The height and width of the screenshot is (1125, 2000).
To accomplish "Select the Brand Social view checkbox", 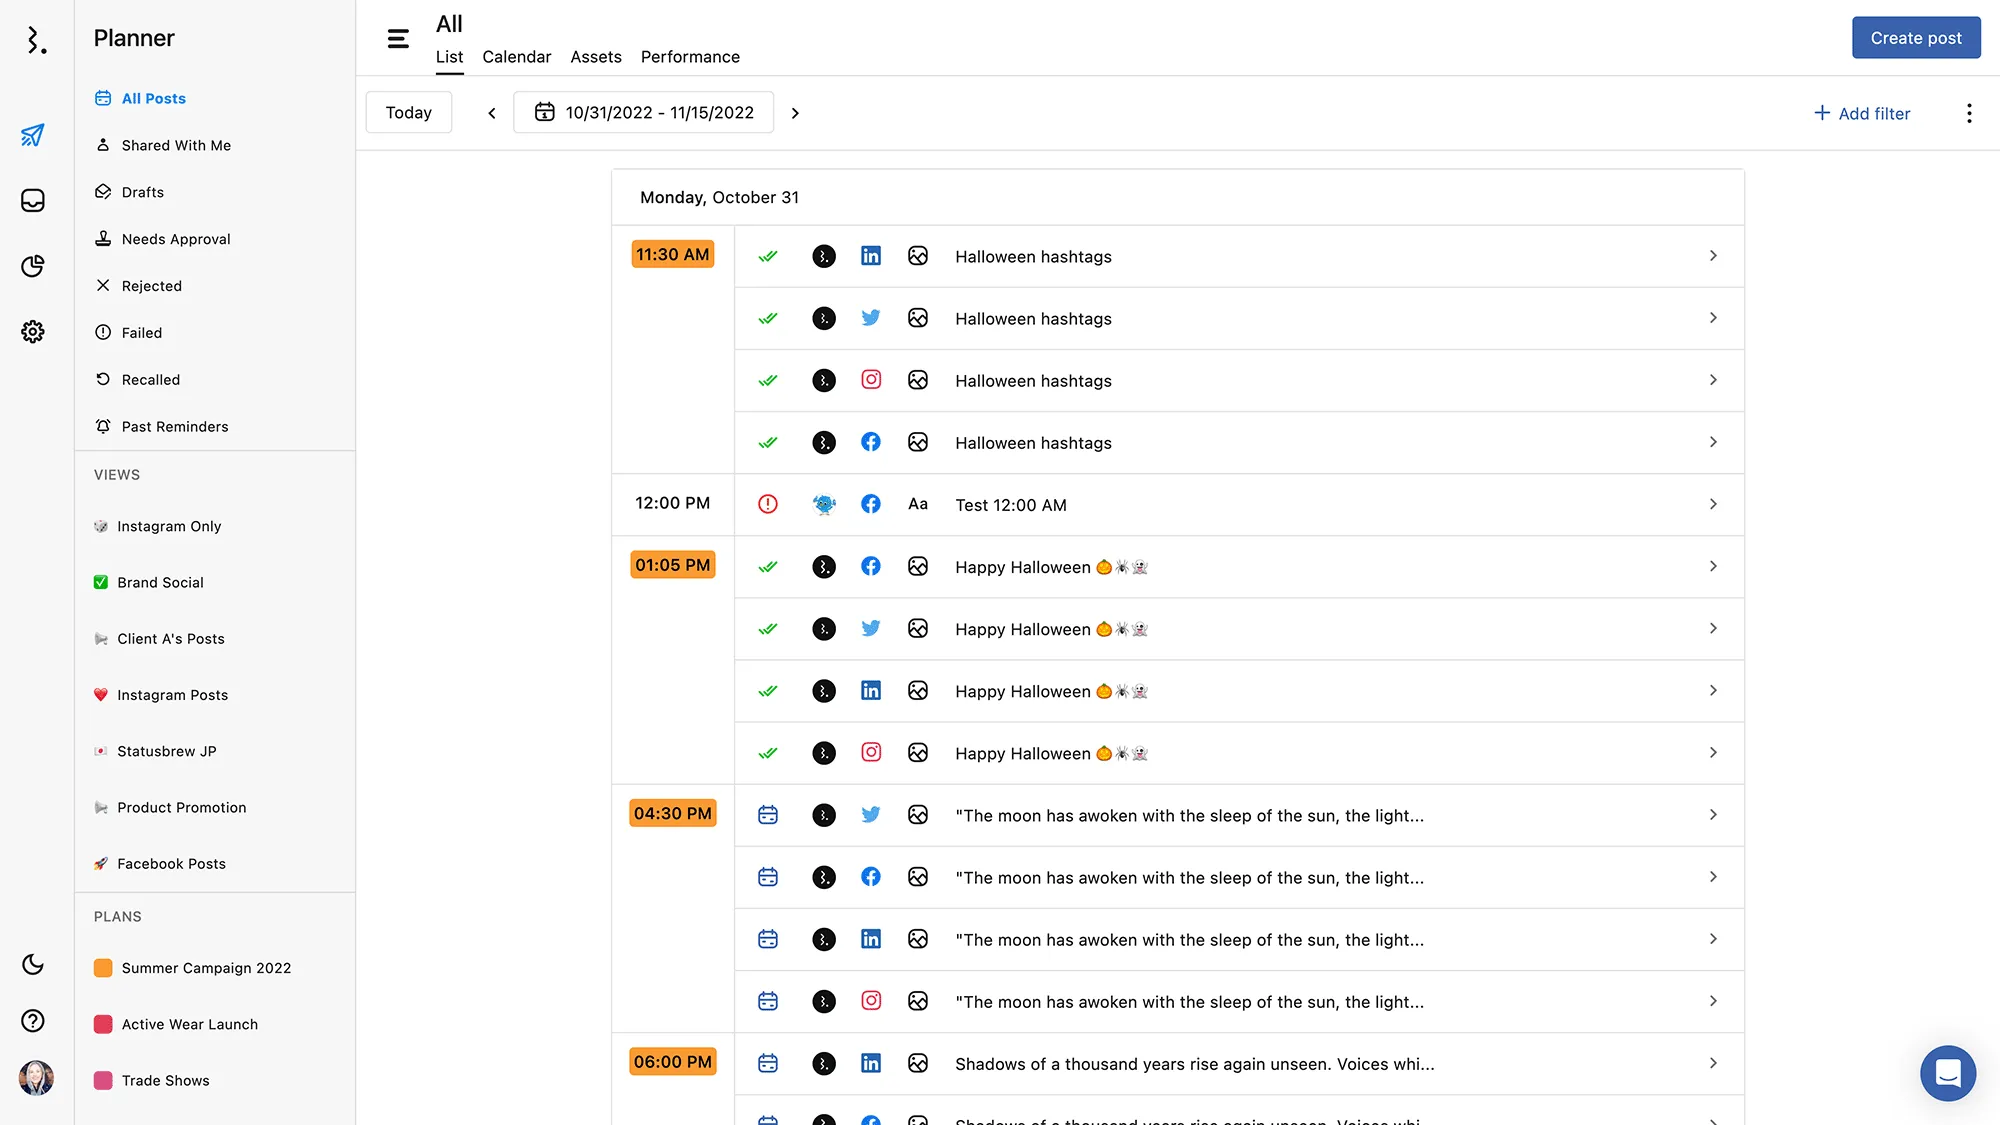I will (101, 583).
